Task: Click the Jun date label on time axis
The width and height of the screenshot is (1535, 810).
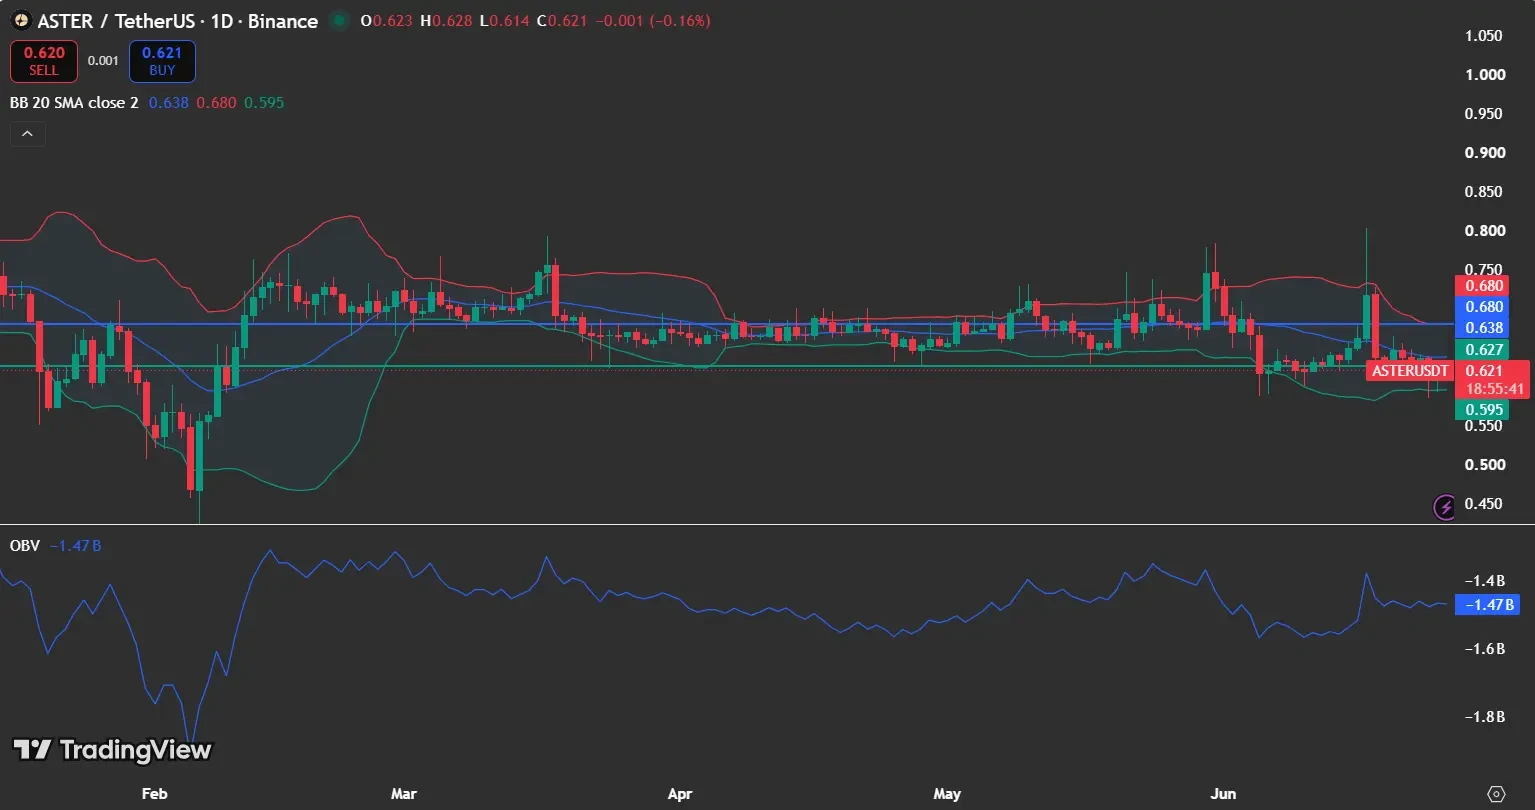Action: click(1223, 794)
